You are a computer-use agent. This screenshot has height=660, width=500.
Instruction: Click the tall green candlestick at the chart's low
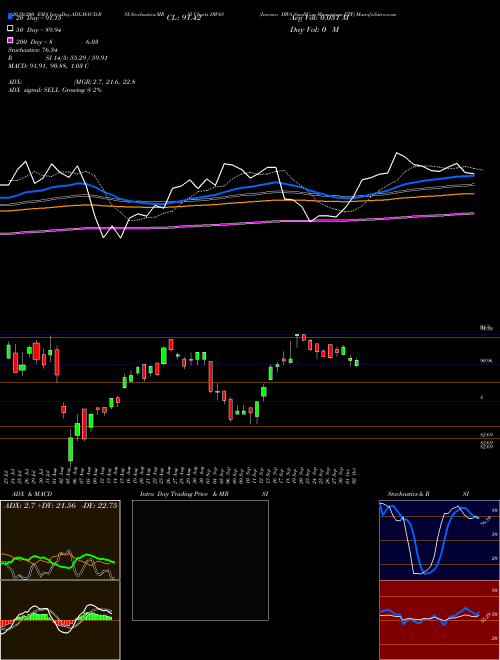click(x=70, y=450)
